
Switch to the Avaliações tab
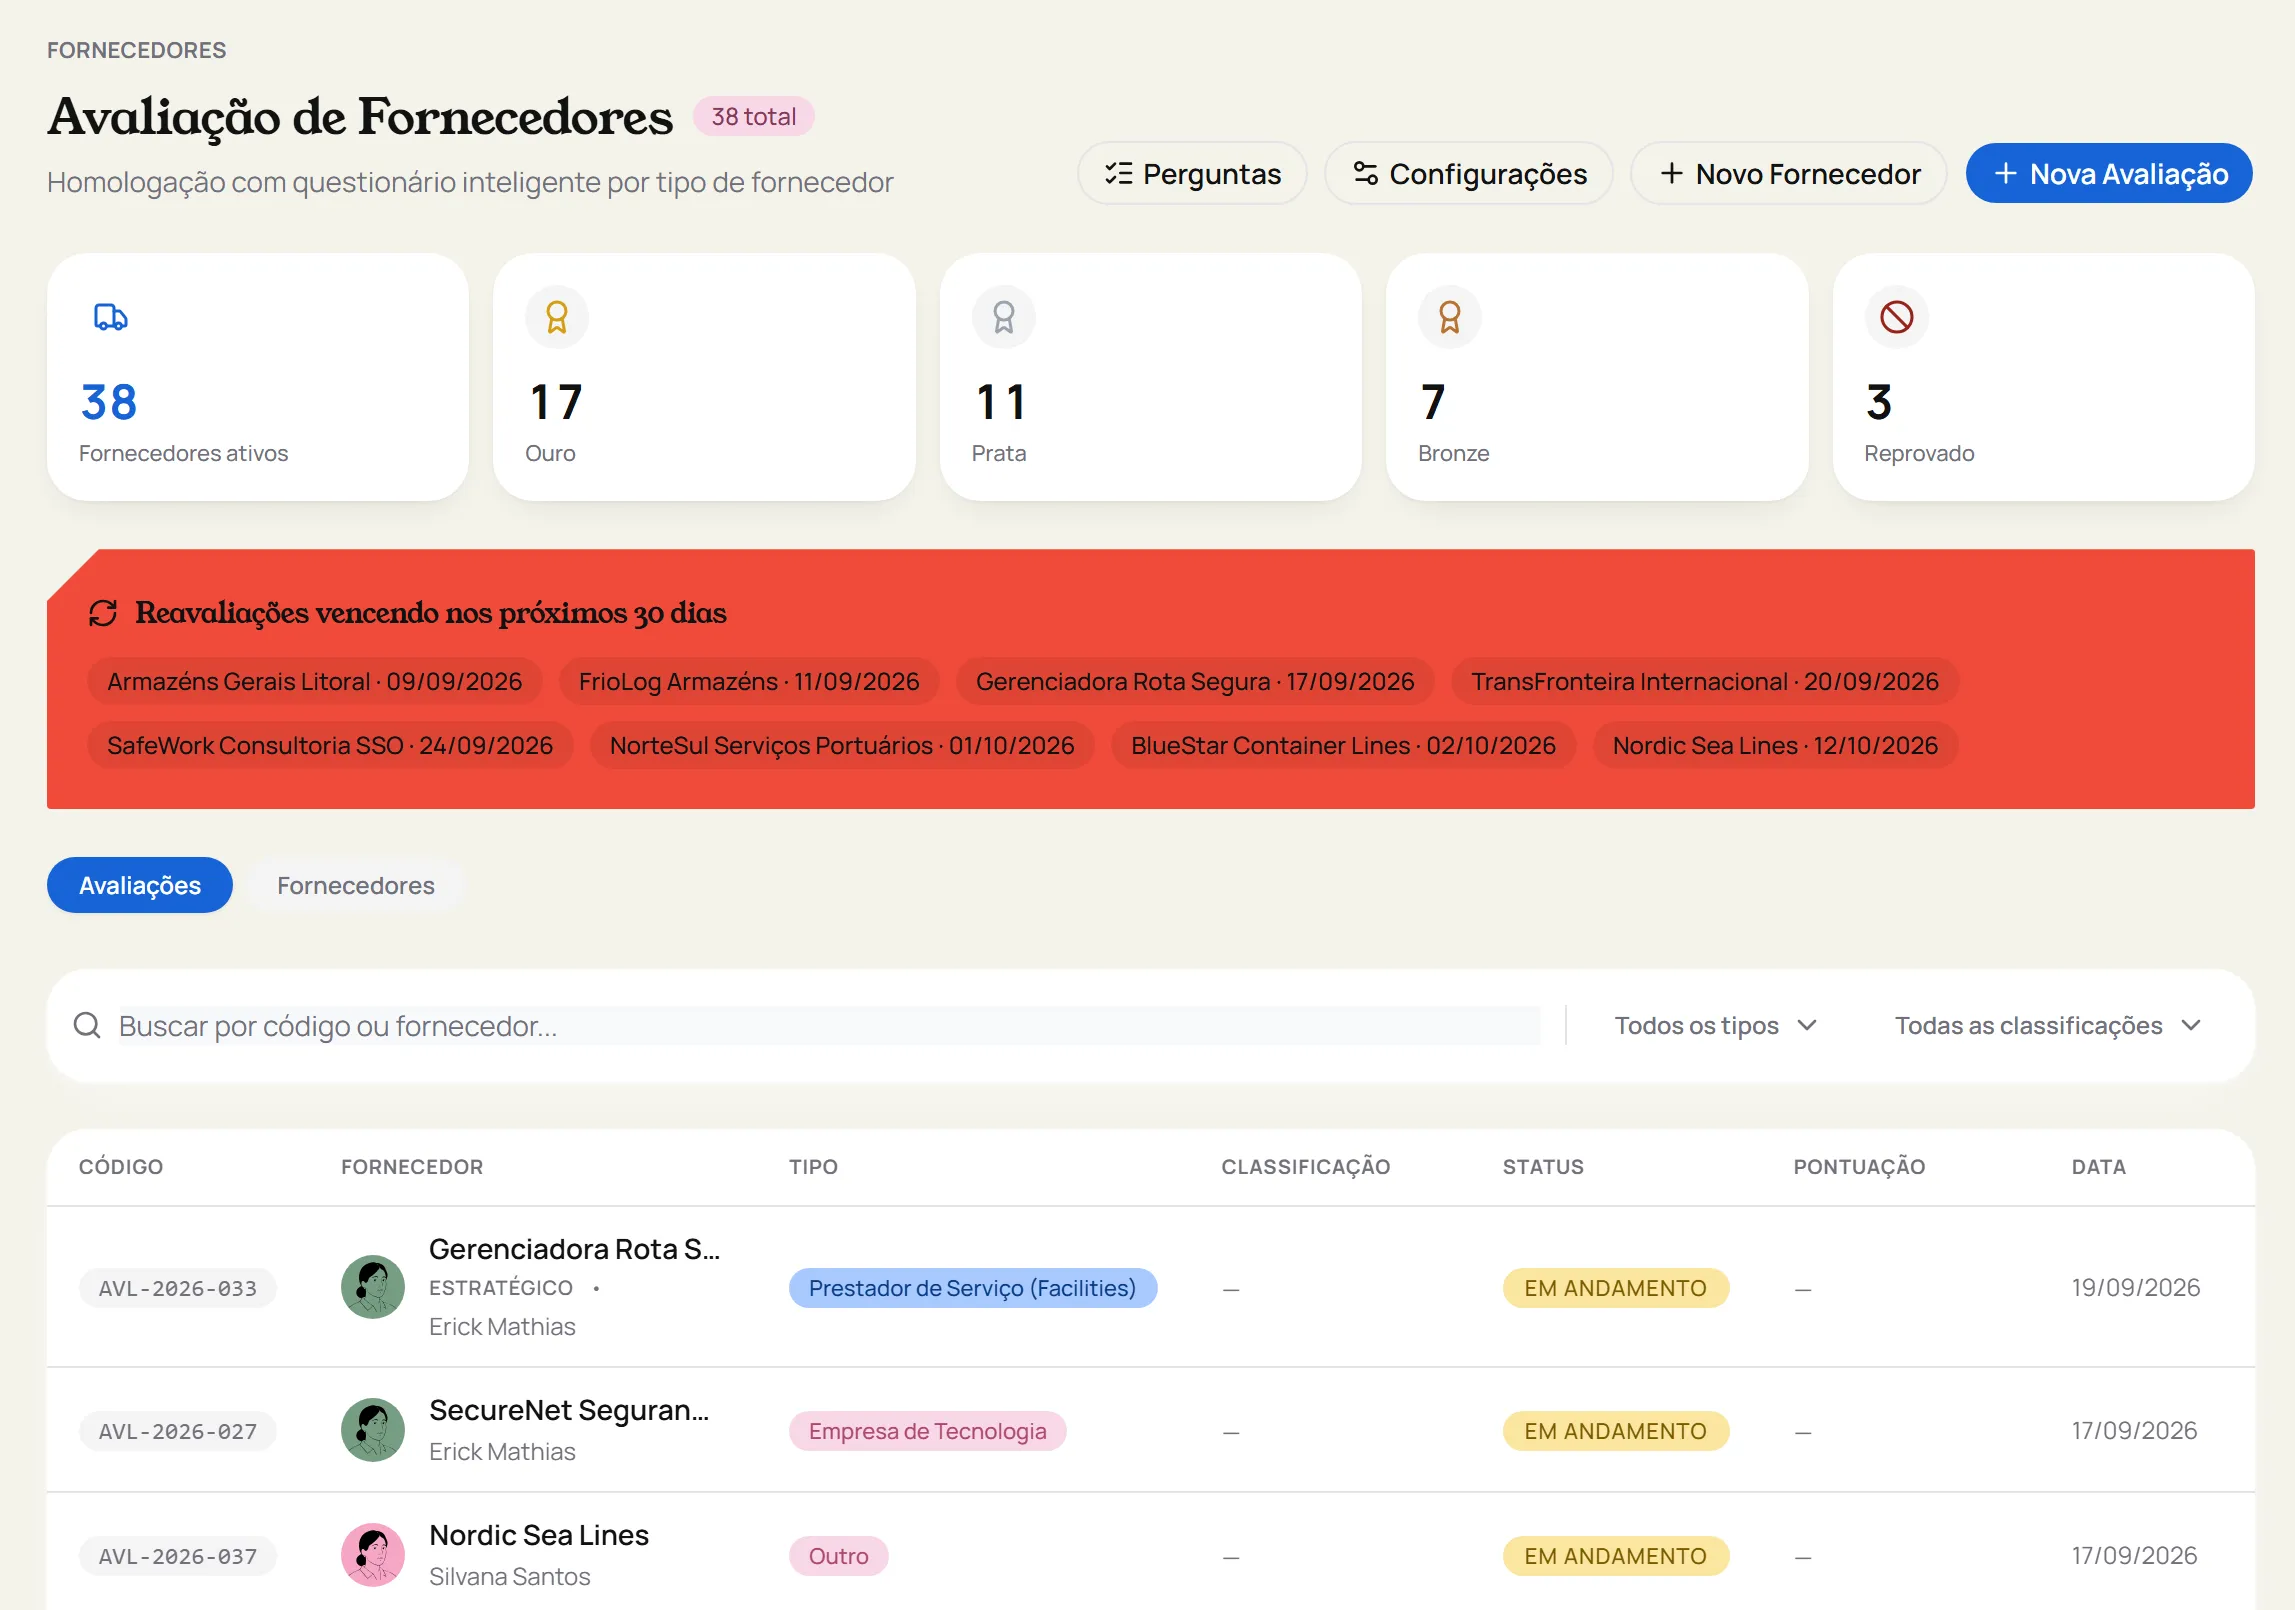pos(140,885)
